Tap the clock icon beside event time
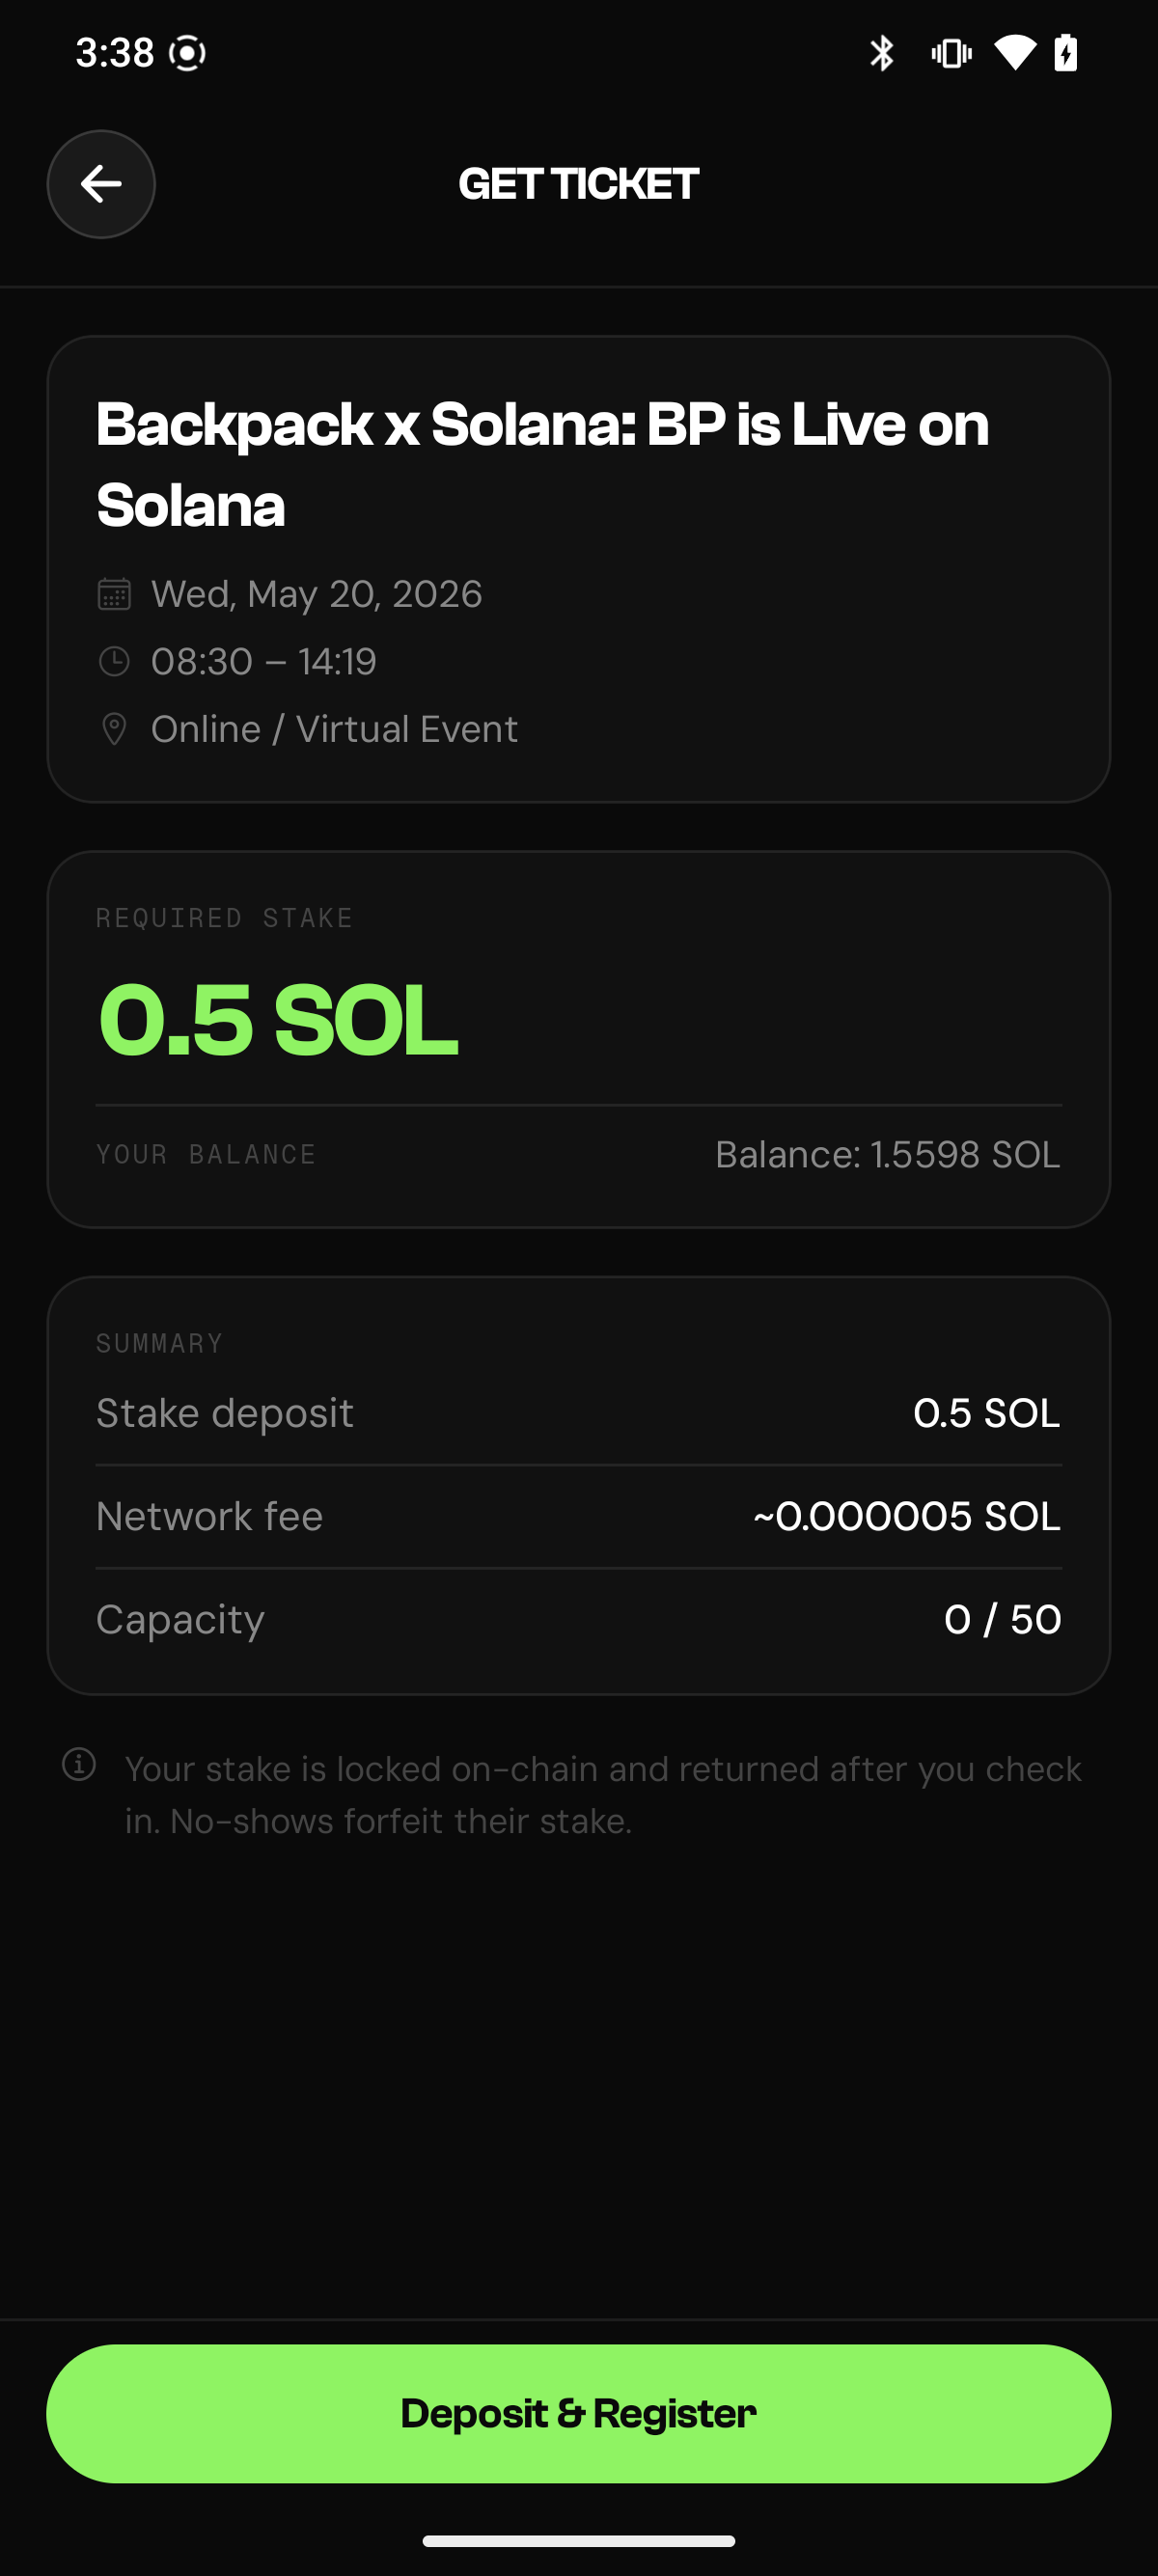This screenshot has height=2576, width=1158. [114, 661]
